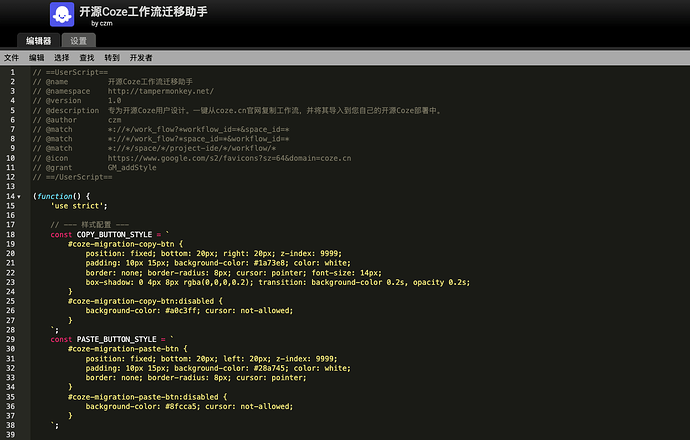Click the script's ghost logo icon
Viewport: 690px width, 440px height.
(62, 14)
